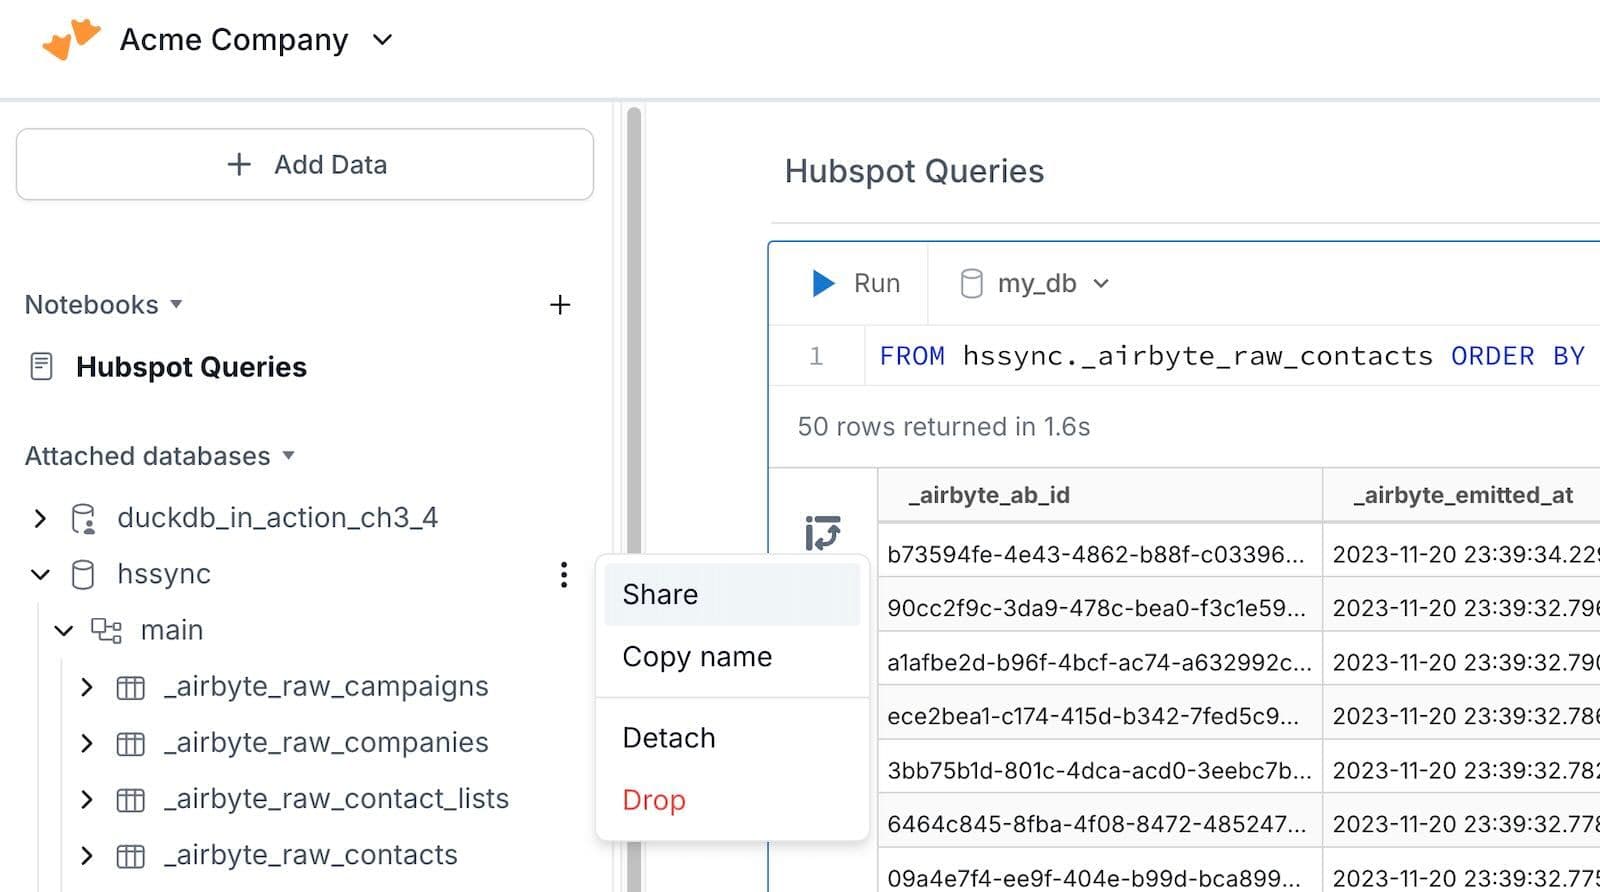Choose Drop from the context menu
The width and height of the screenshot is (1600, 892).
pyautogui.click(x=732, y=800)
